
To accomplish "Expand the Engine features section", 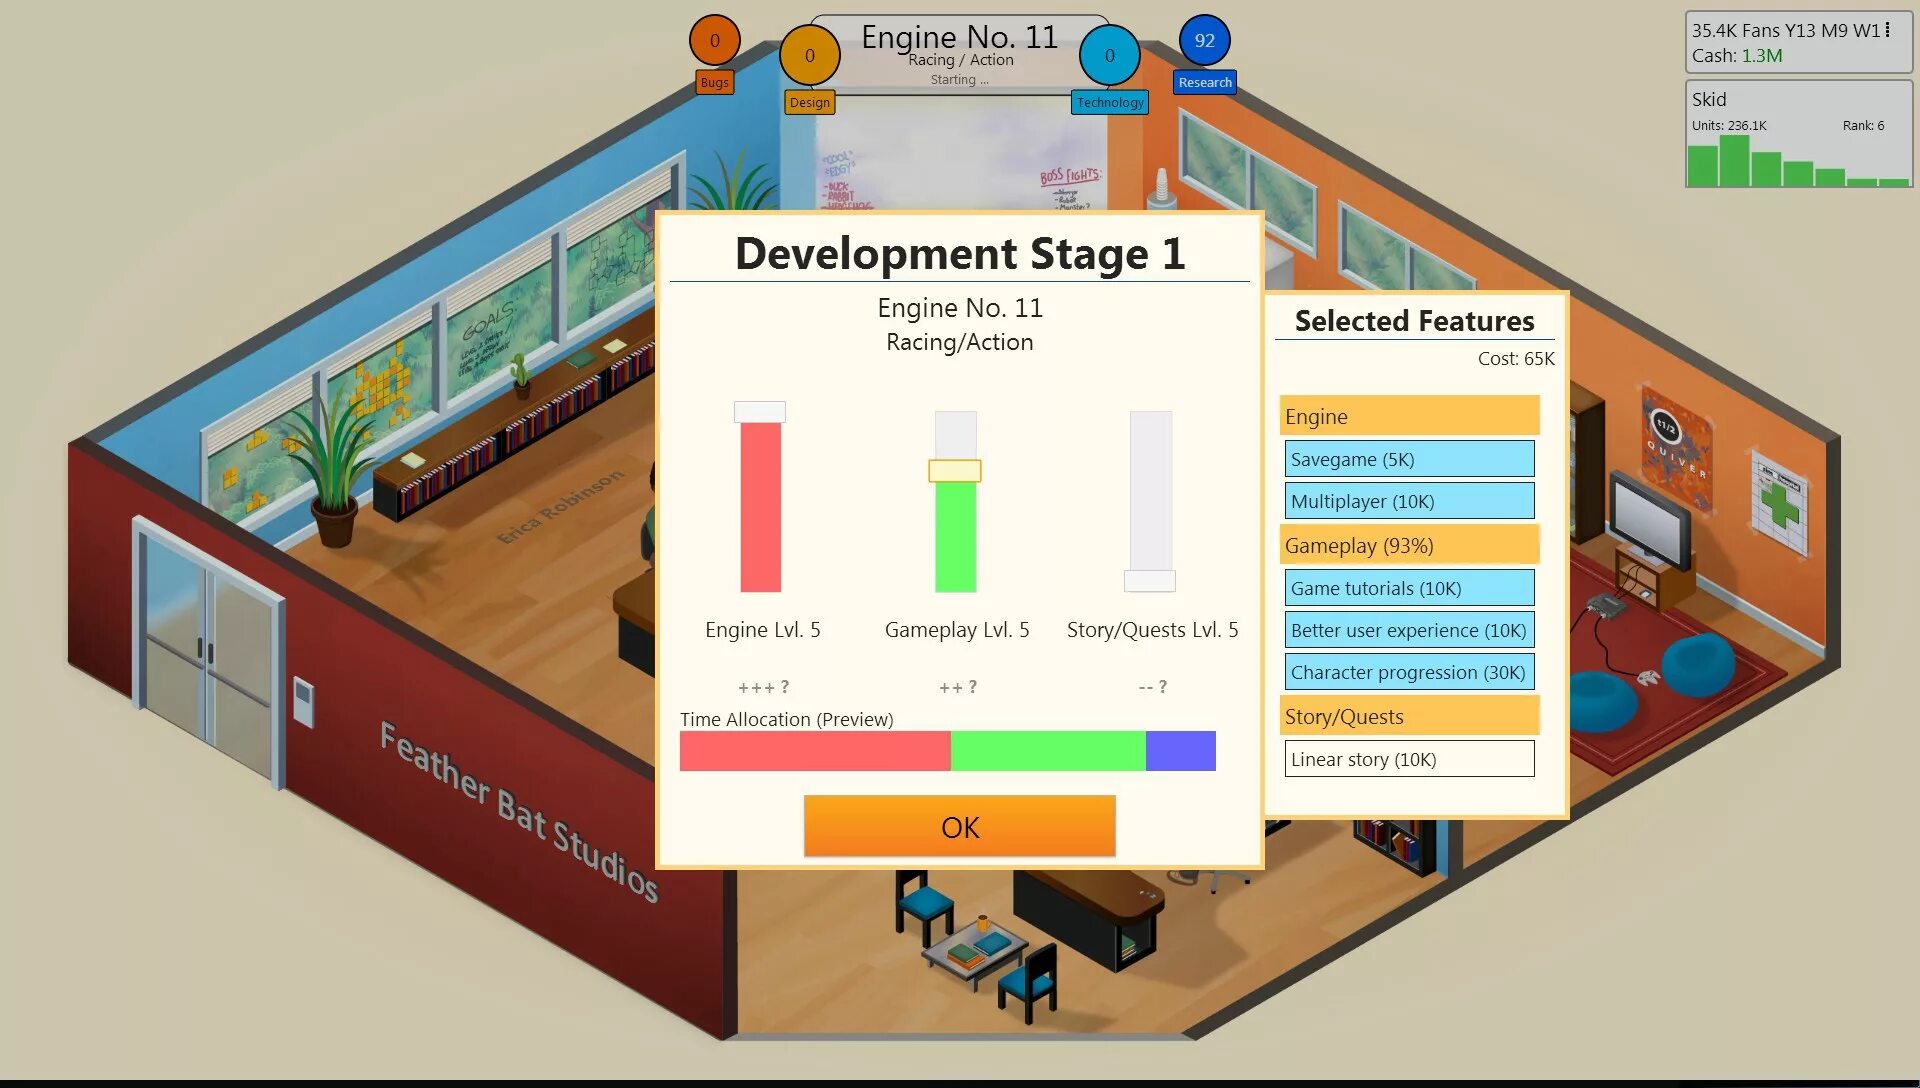I will tap(1408, 414).
